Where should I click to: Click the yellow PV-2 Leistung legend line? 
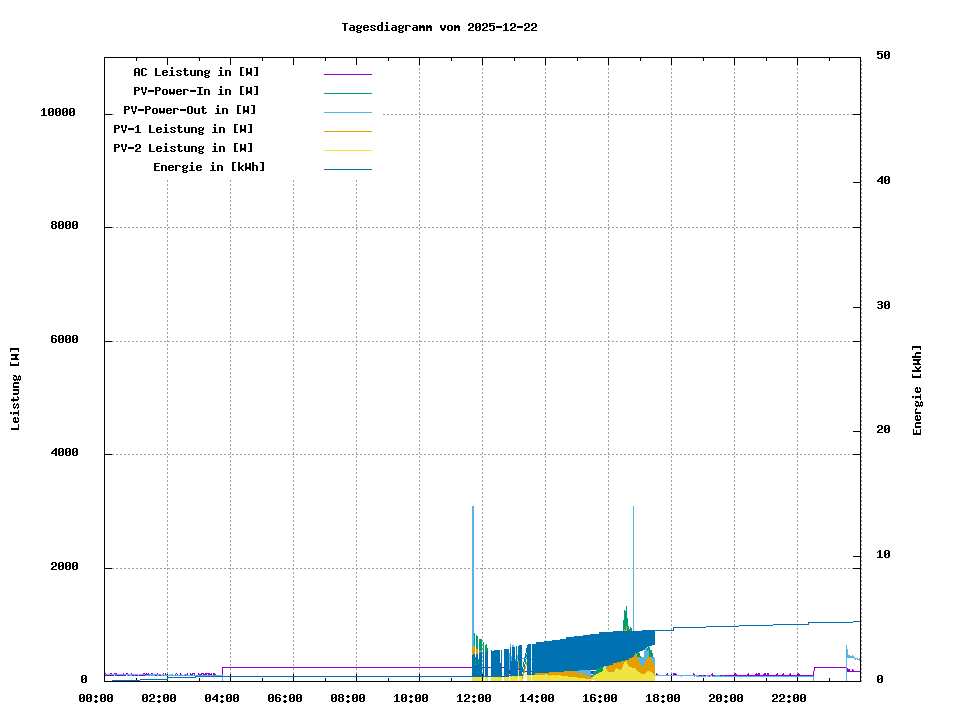[347, 150]
